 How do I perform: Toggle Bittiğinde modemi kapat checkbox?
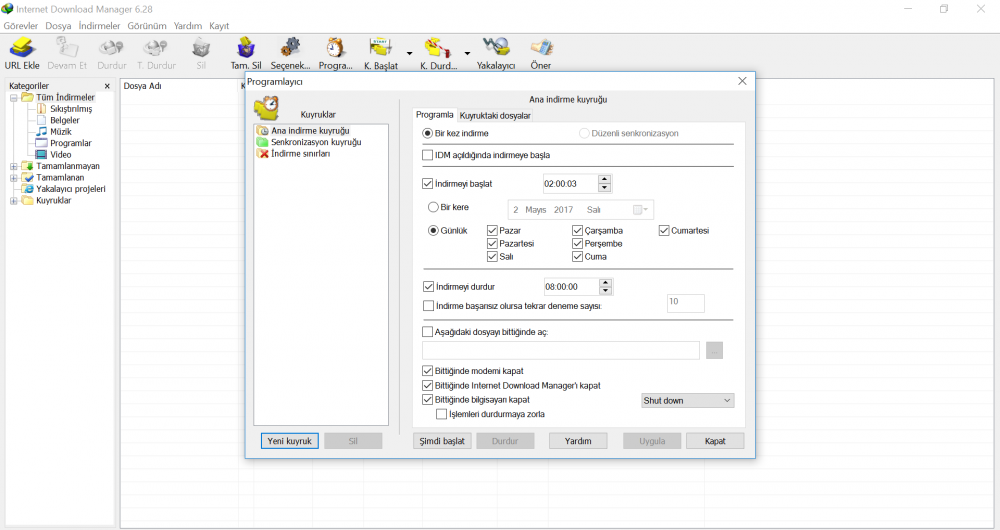[427, 371]
